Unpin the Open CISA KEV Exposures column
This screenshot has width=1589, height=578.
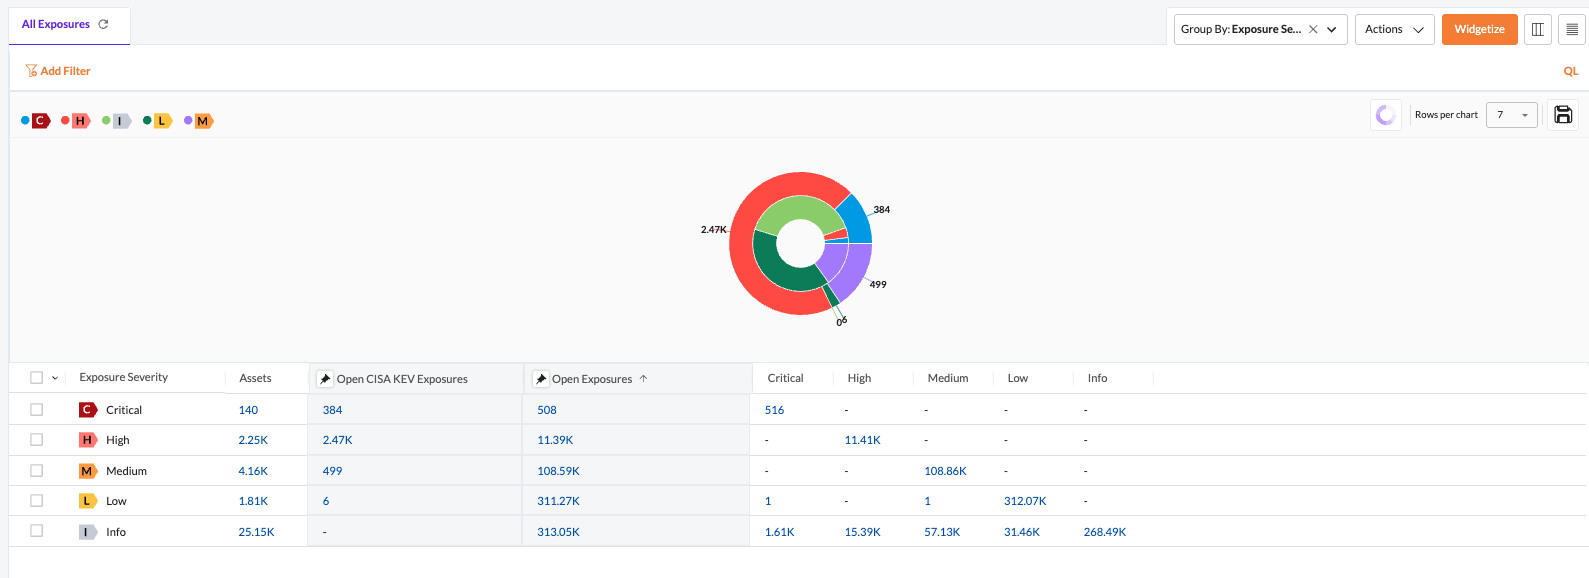tap(325, 379)
